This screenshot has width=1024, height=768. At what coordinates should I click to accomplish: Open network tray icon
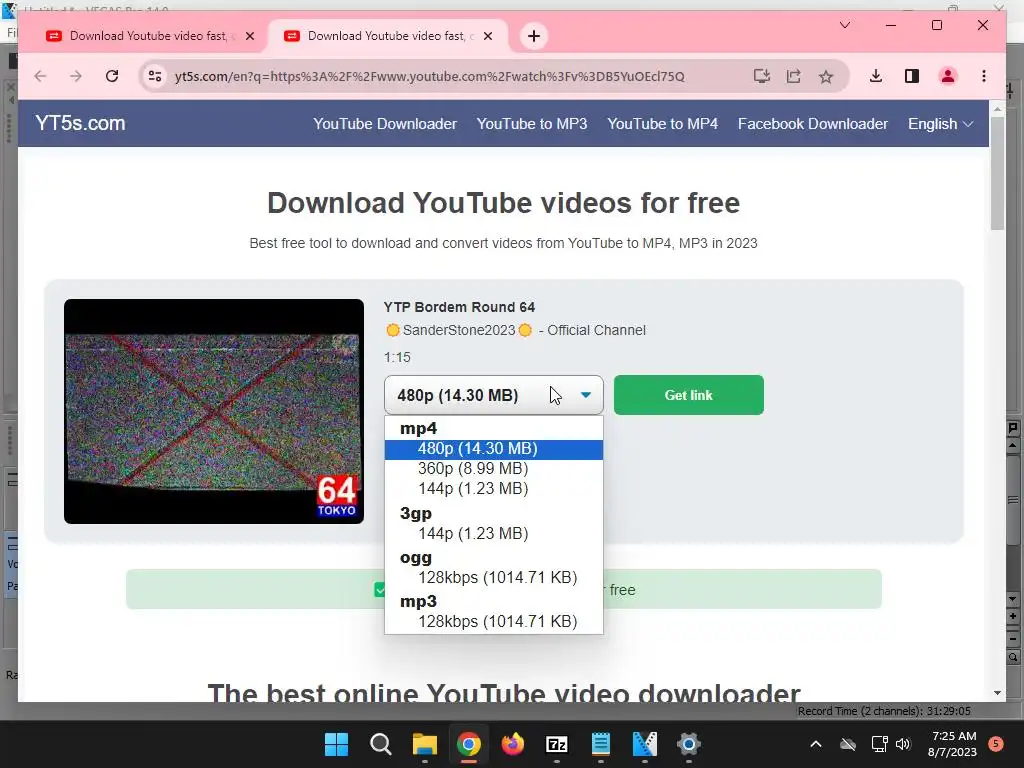tap(880, 744)
